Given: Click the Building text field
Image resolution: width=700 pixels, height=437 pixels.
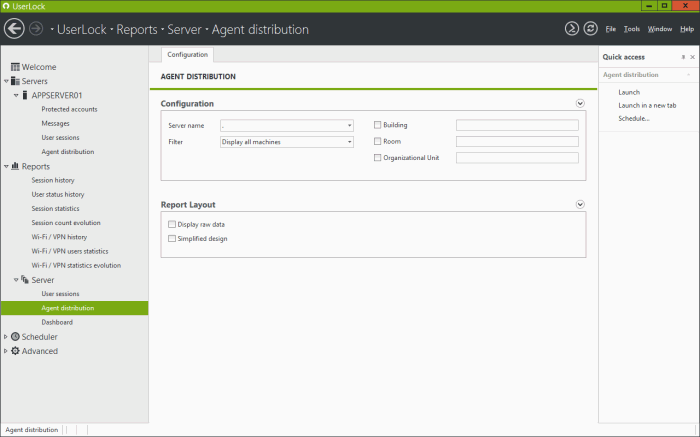Looking at the screenshot, I should pos(517,125).
